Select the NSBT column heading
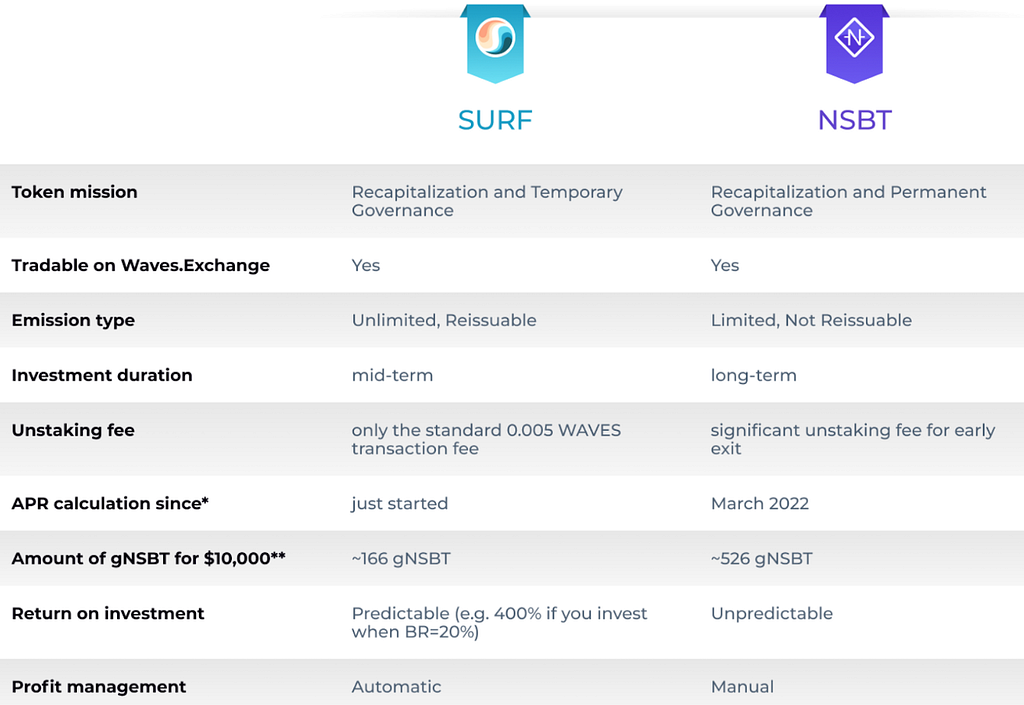 tap(854, 120)
